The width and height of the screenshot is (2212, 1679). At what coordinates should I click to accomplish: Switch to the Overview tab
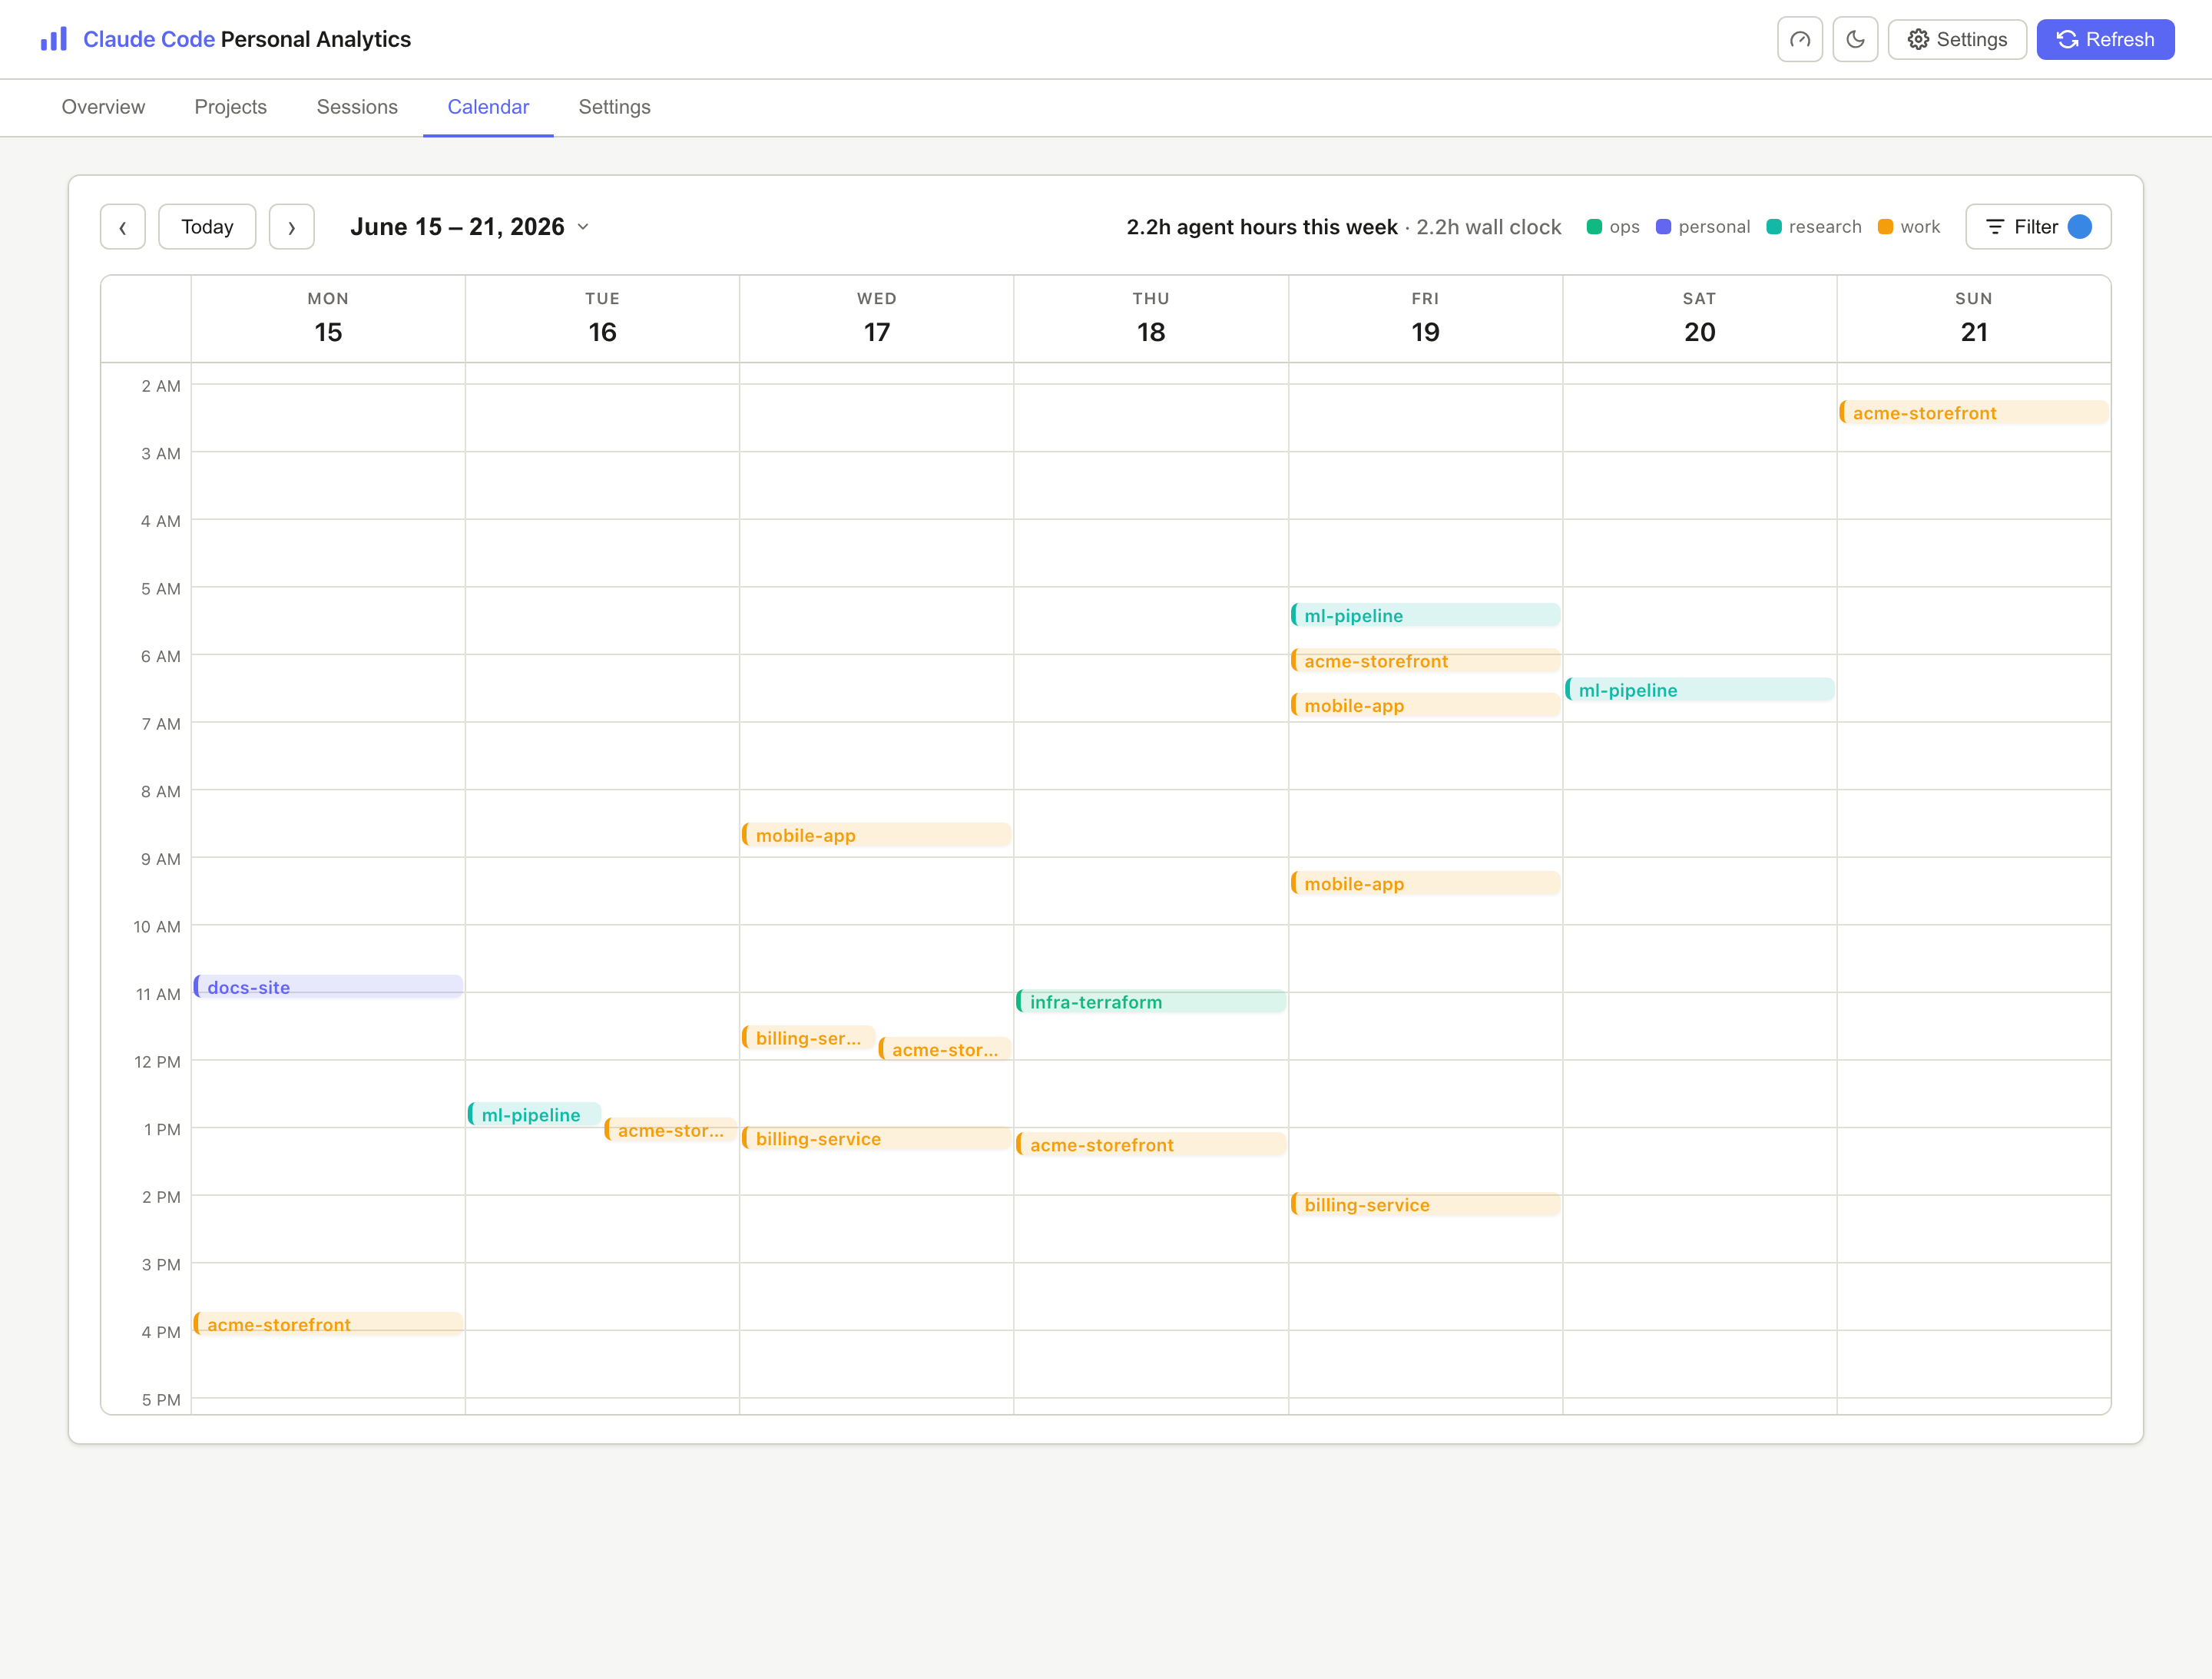point(103,107)
